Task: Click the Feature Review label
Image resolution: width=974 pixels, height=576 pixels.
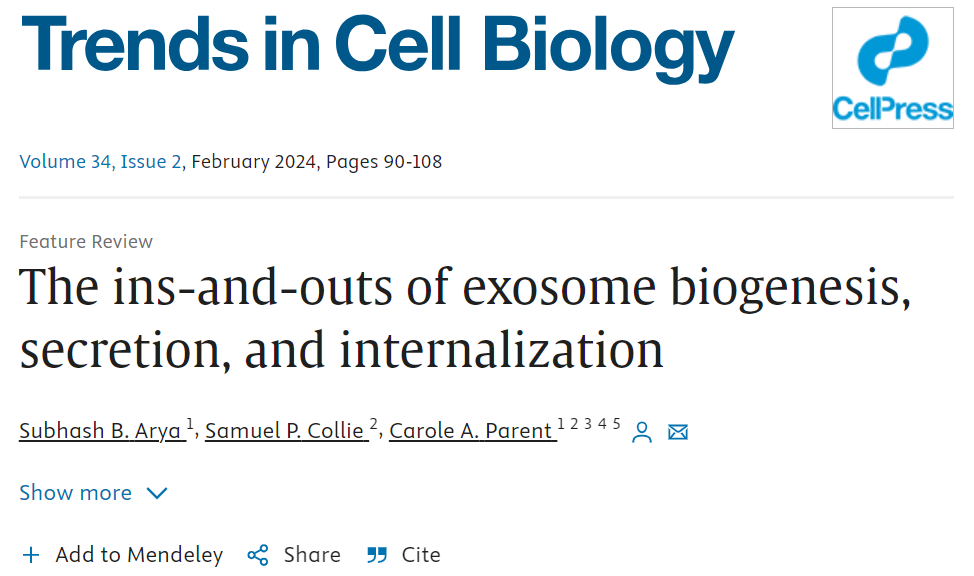Action: click(86, 242)
